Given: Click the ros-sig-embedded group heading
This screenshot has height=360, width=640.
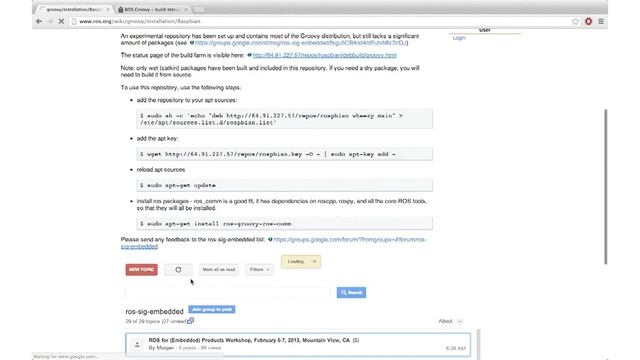Looking at the screenshot, I should [x=154, y=311].
